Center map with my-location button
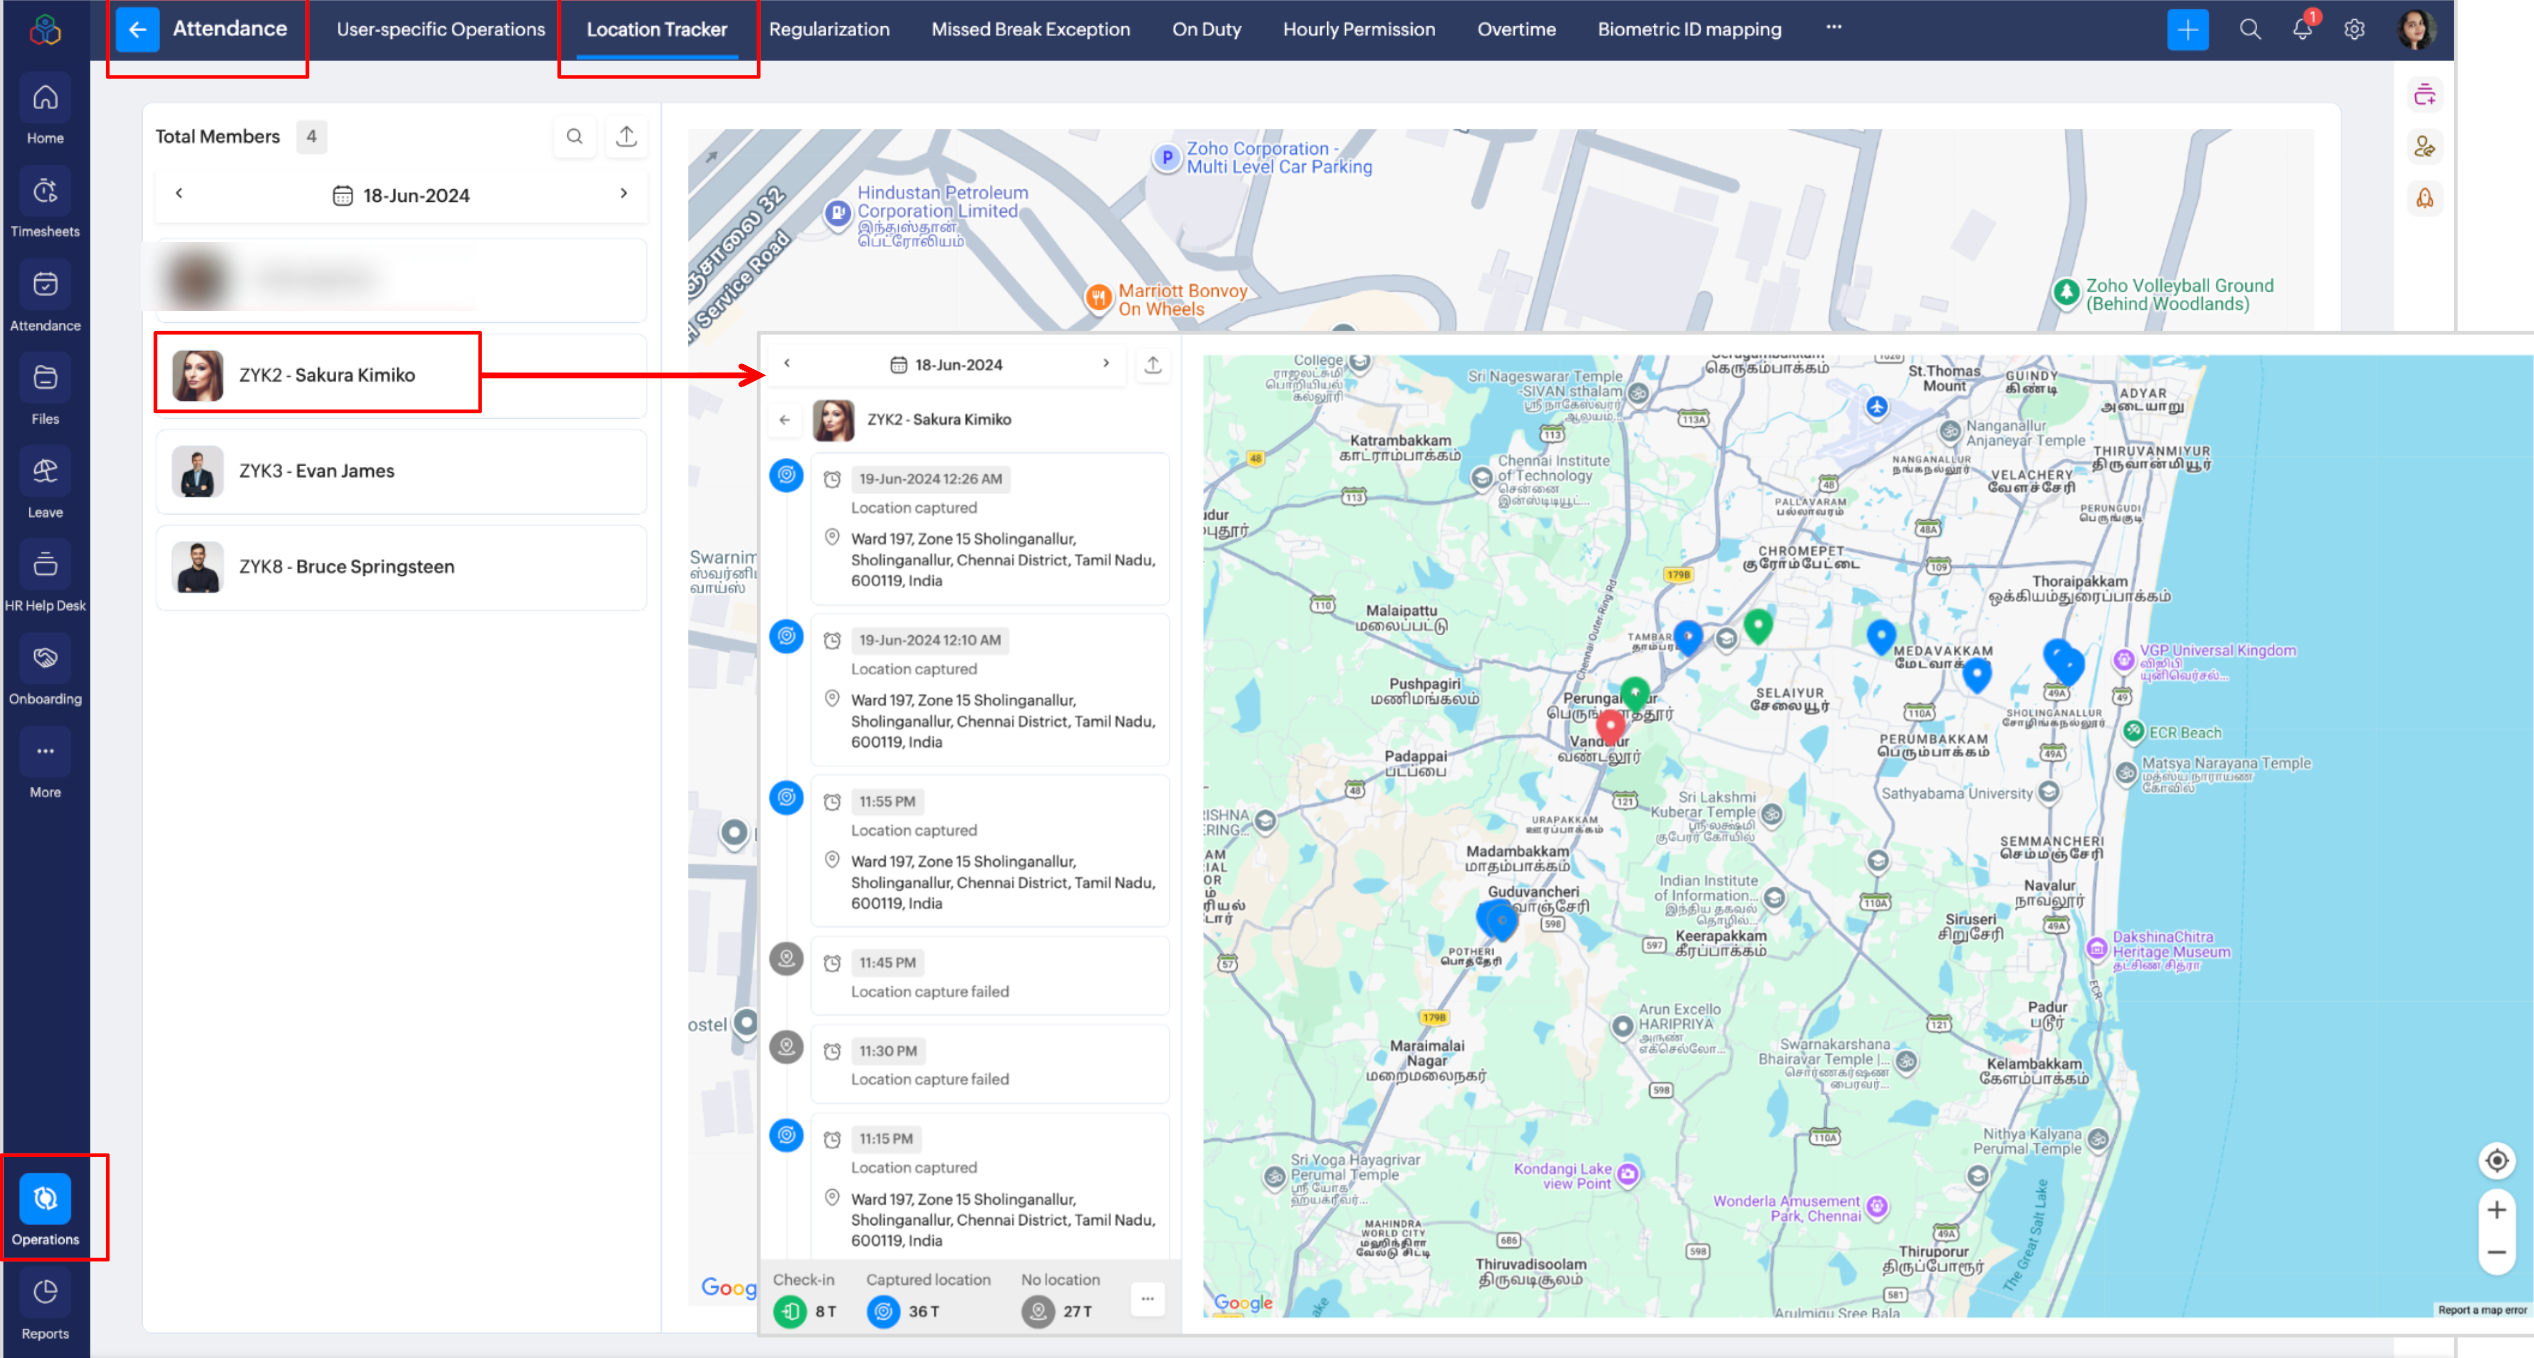The height and width of the screenshot is (1358, 2534). (x=2497, y=1160)
